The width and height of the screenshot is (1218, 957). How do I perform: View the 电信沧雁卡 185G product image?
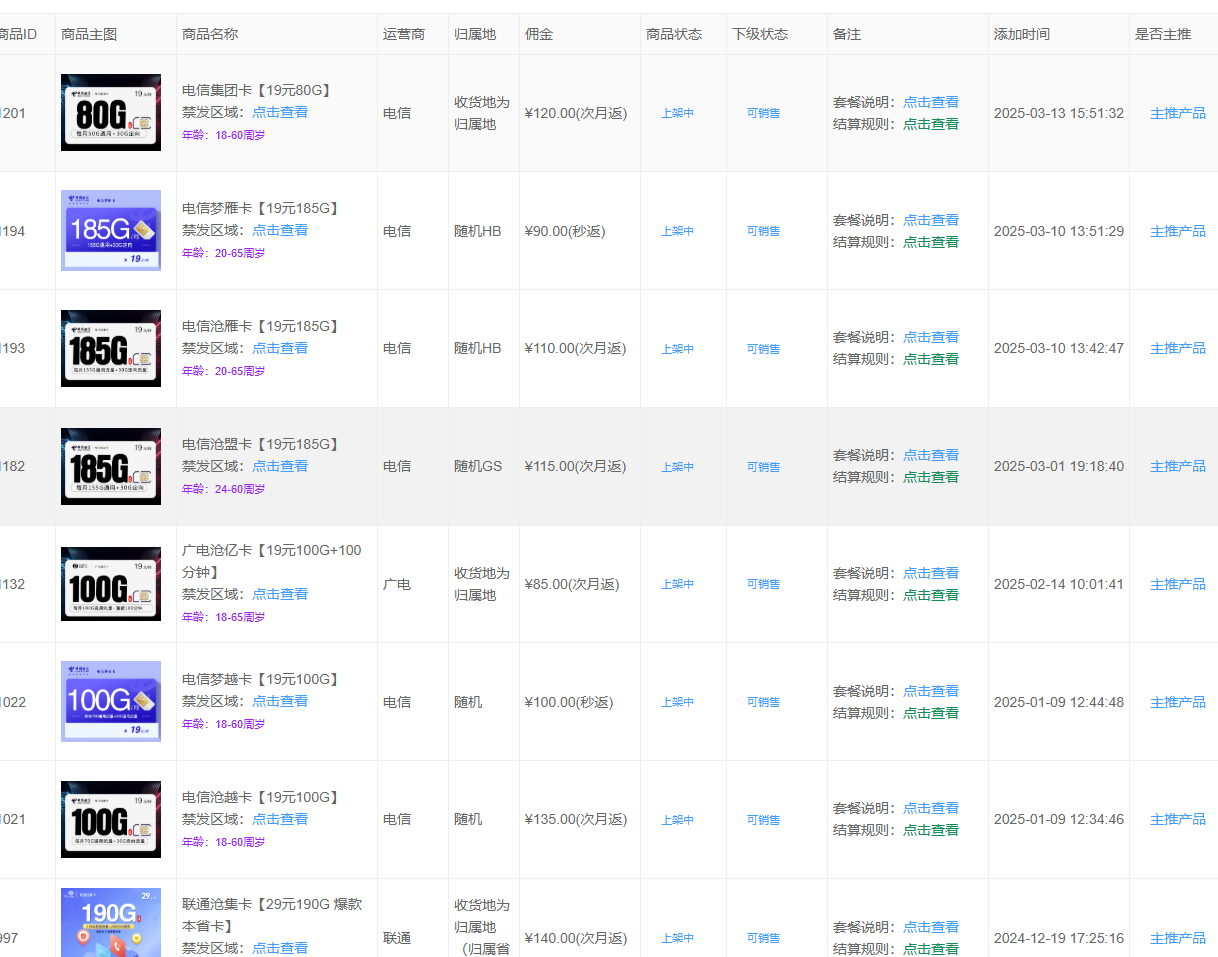[x=111, y=348]
